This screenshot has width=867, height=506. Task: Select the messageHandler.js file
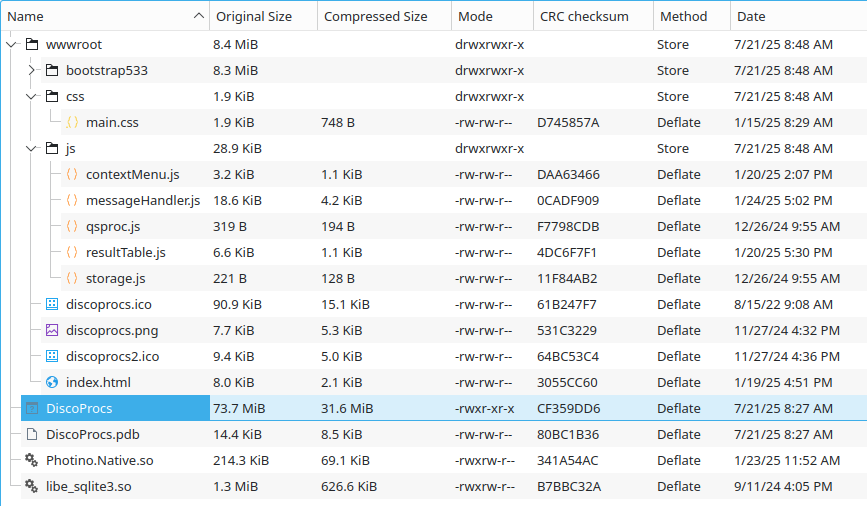click(142, 201)
